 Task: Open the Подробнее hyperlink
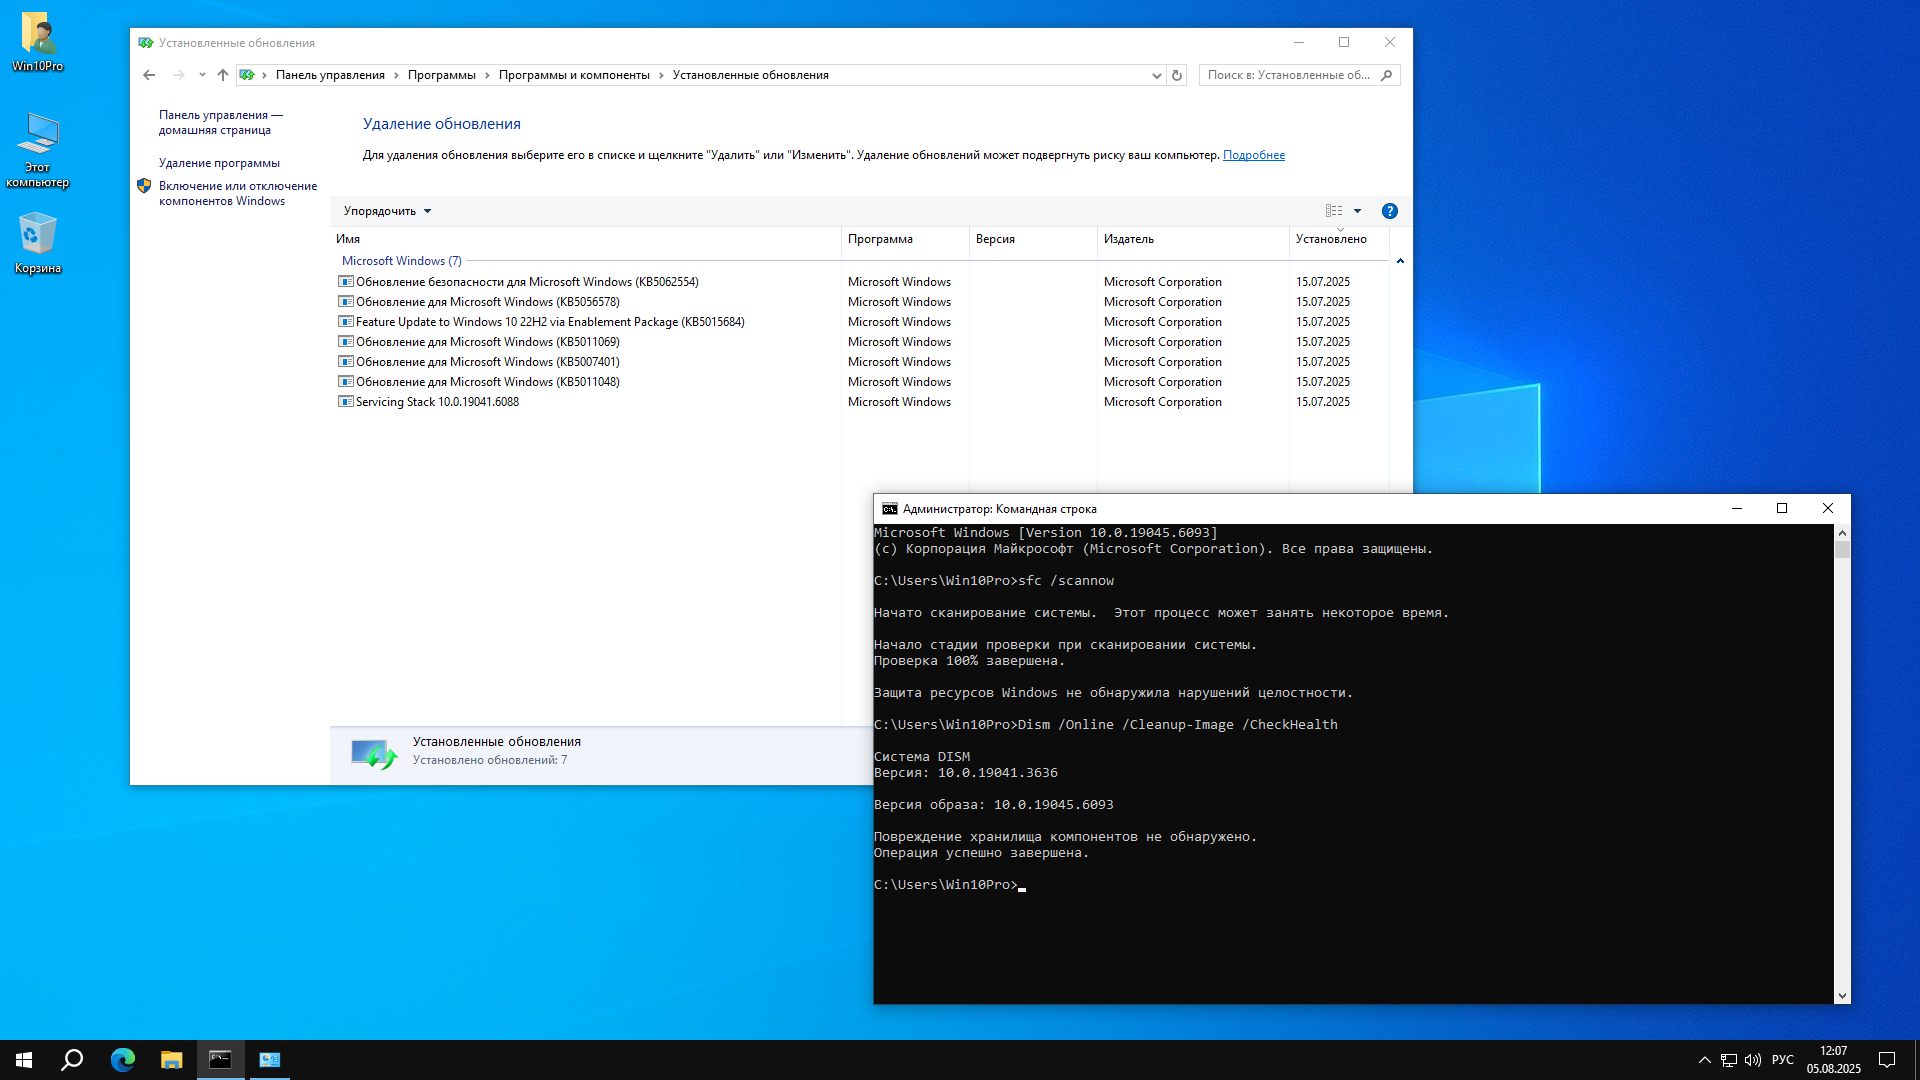click(x=1253, y=155)
